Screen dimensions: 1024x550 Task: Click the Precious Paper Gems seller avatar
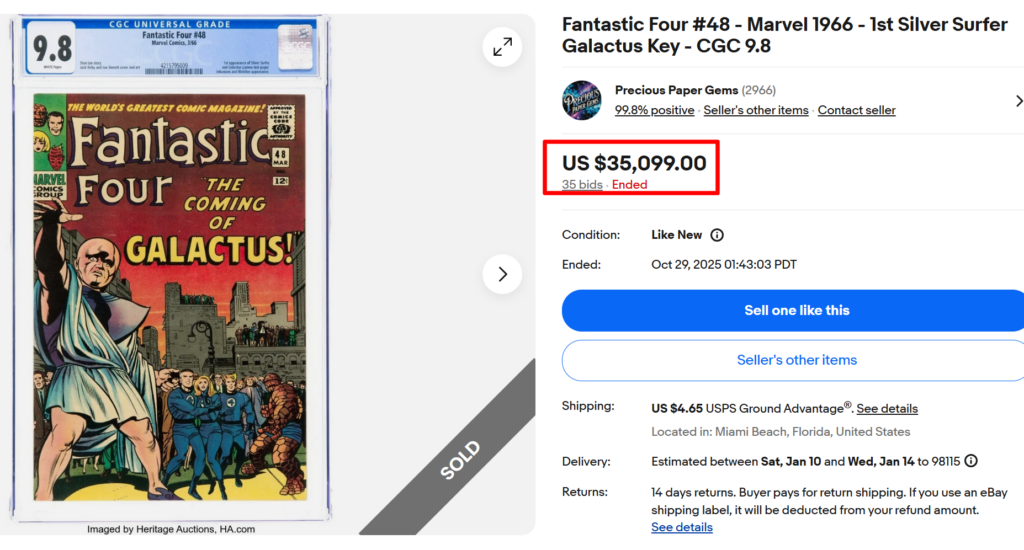582,100
